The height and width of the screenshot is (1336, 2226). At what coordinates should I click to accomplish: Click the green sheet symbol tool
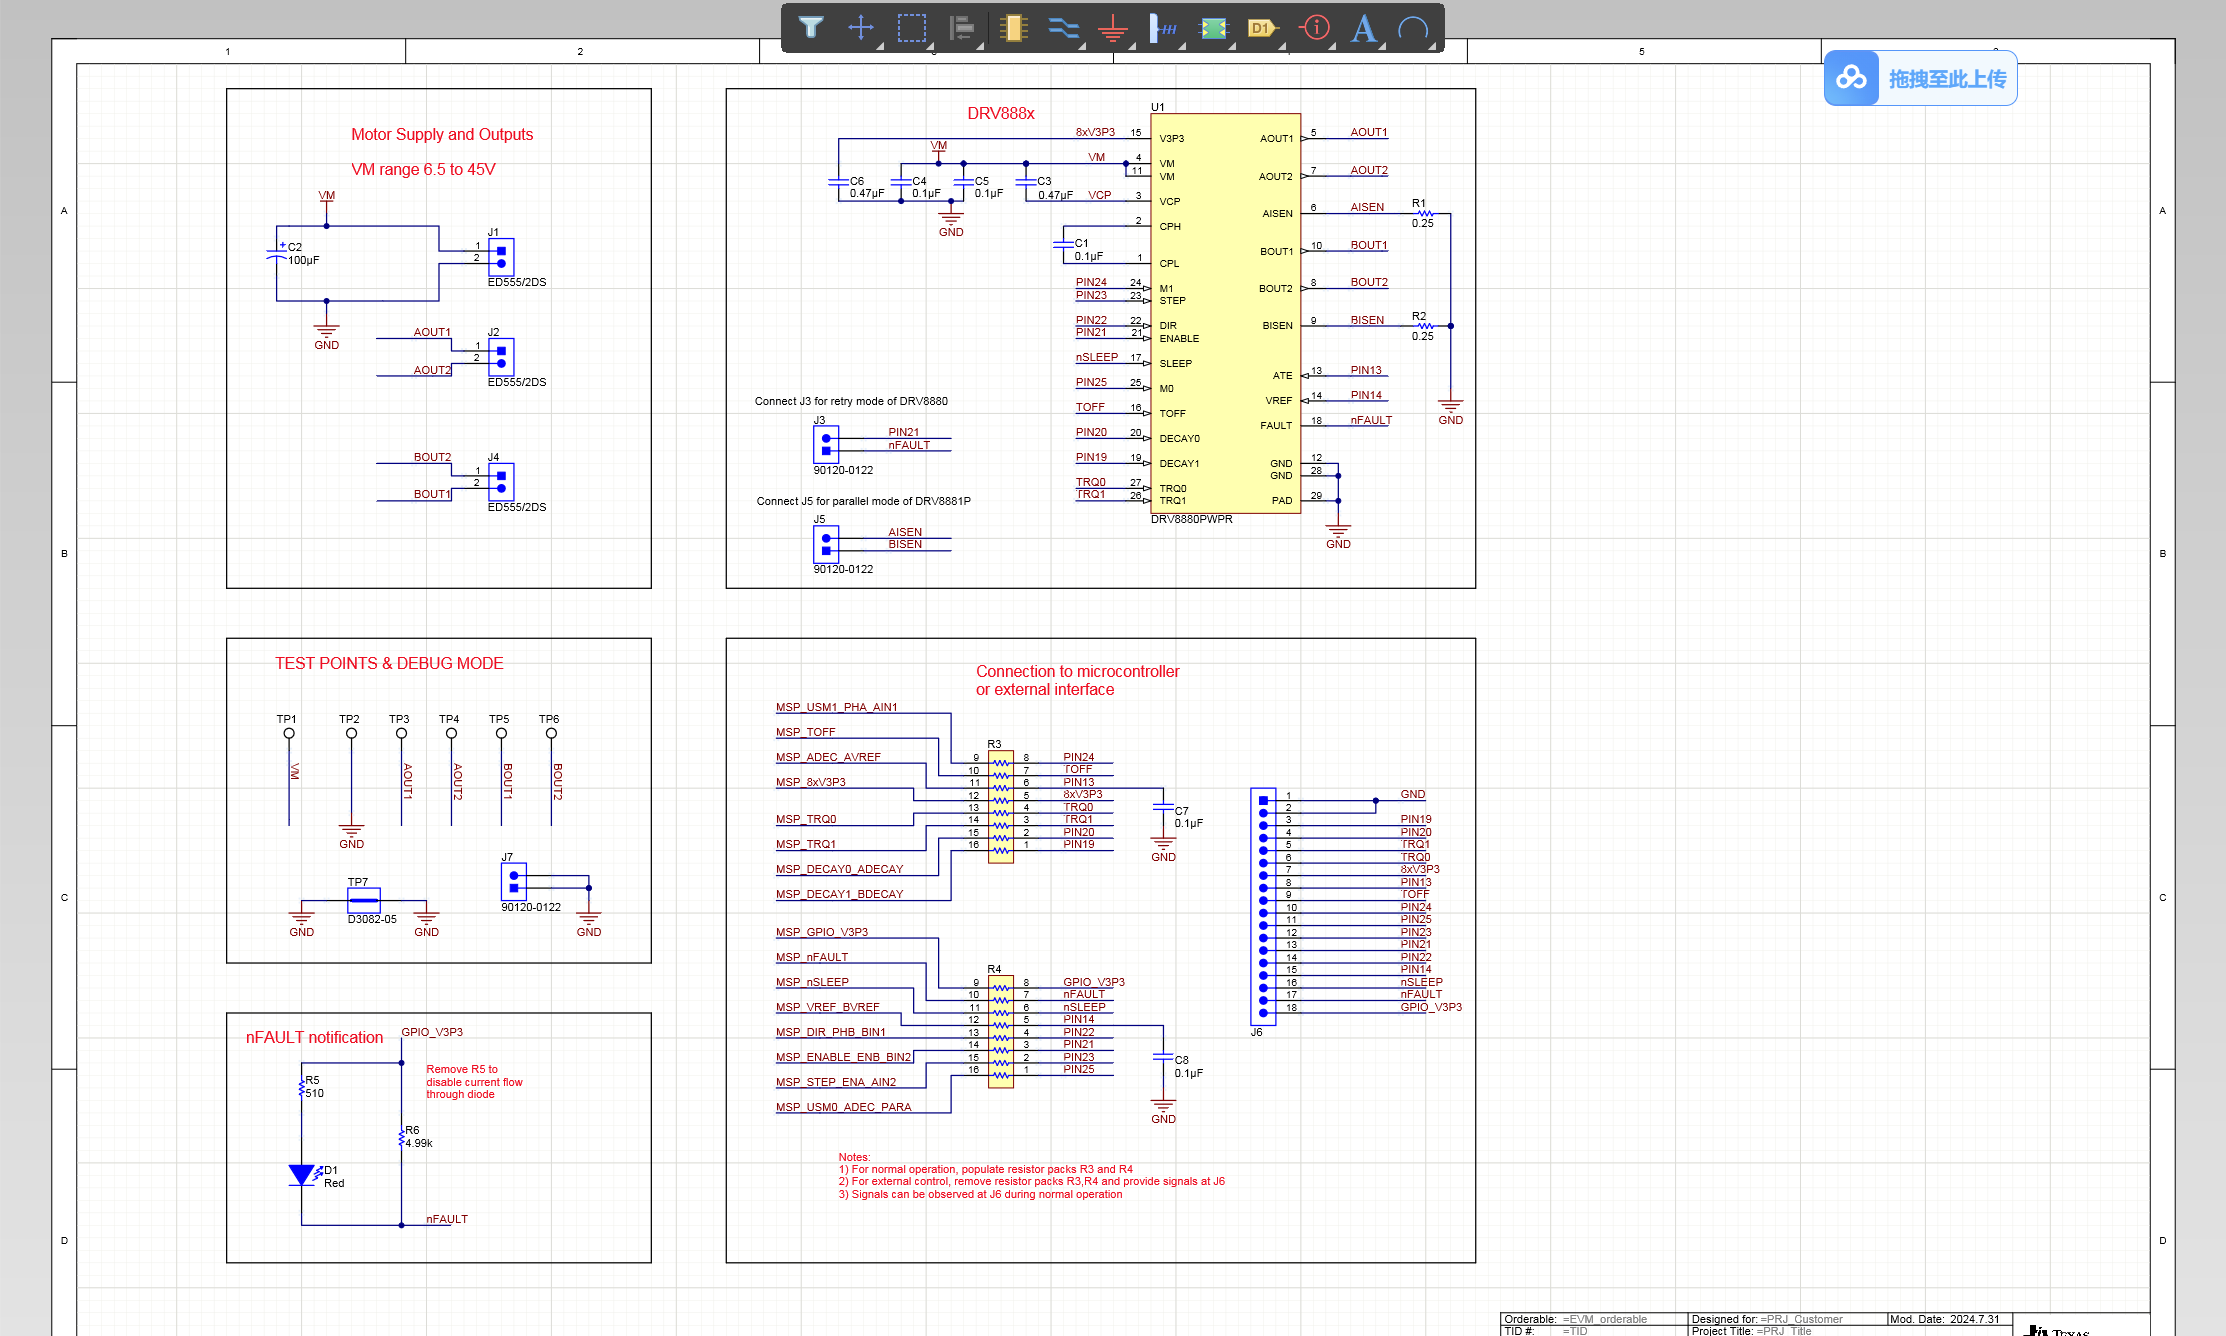pyautogui.click(x=1213, y=28)
